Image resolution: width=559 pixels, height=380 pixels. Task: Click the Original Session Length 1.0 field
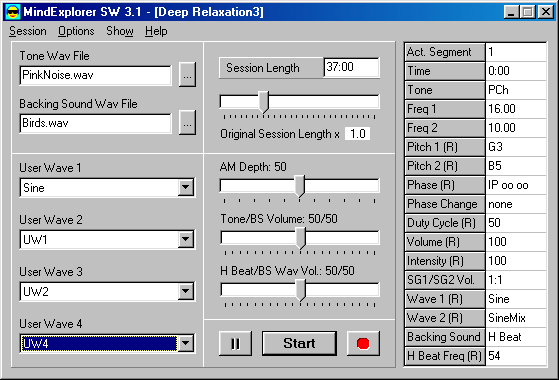(358, 134)
